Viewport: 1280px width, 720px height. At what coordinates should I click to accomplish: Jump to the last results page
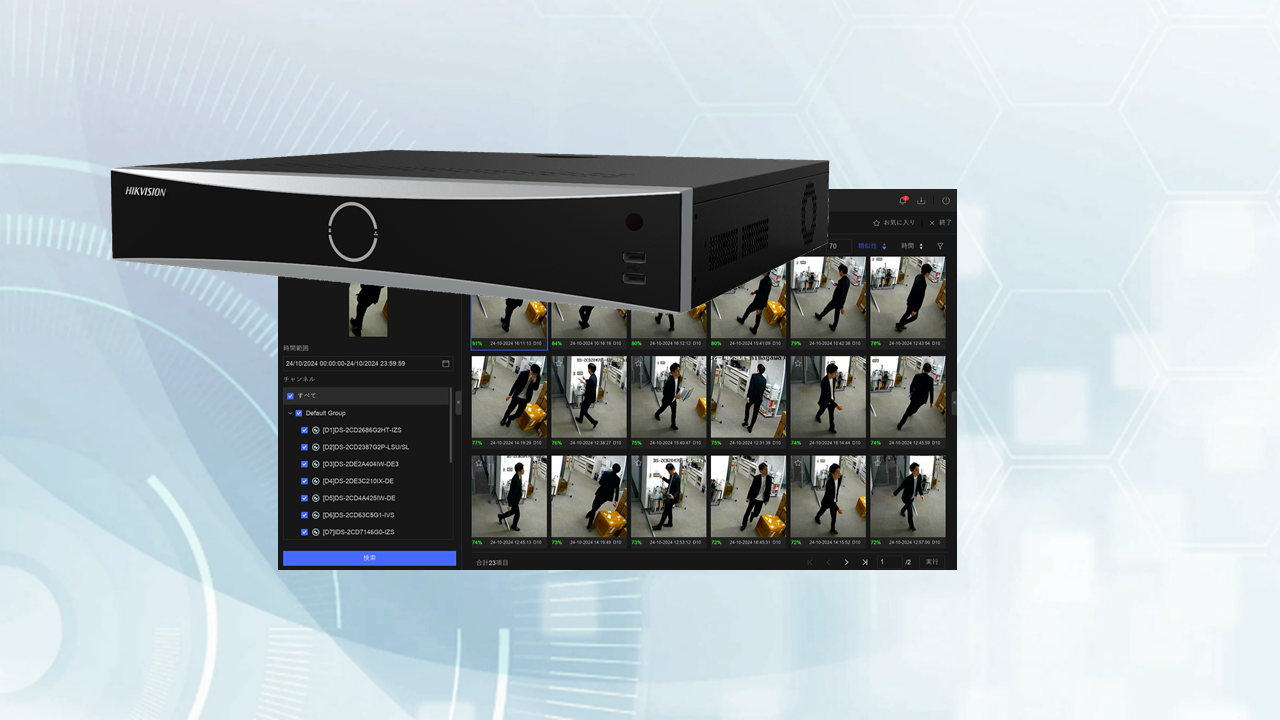click(864, 562)
